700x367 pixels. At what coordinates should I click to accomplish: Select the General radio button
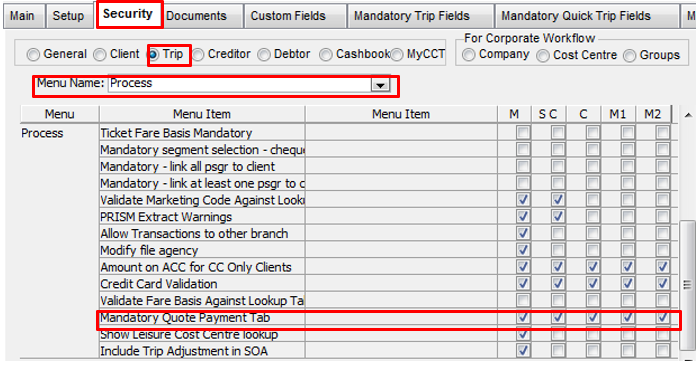tap(33, 55)
